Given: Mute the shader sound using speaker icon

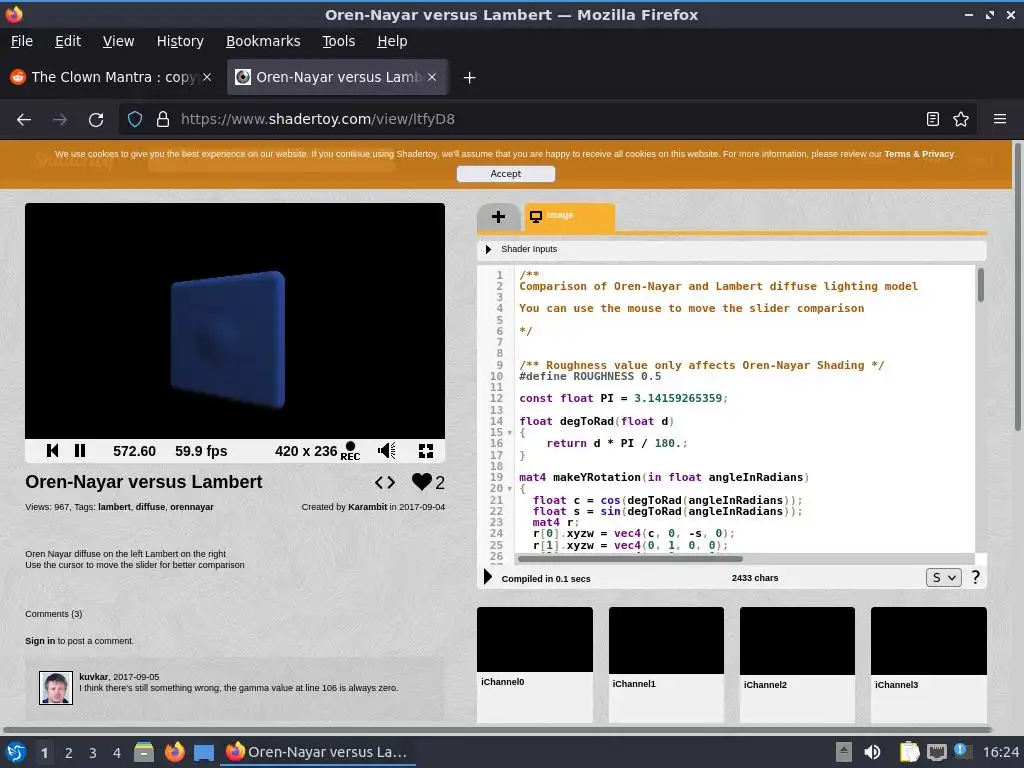Looking at the screenshot, I should 387,451.
